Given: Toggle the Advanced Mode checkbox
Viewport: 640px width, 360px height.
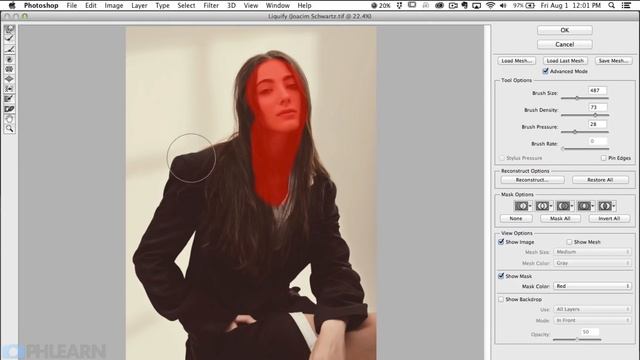Looking at the screenshot, I should (545, 71).
